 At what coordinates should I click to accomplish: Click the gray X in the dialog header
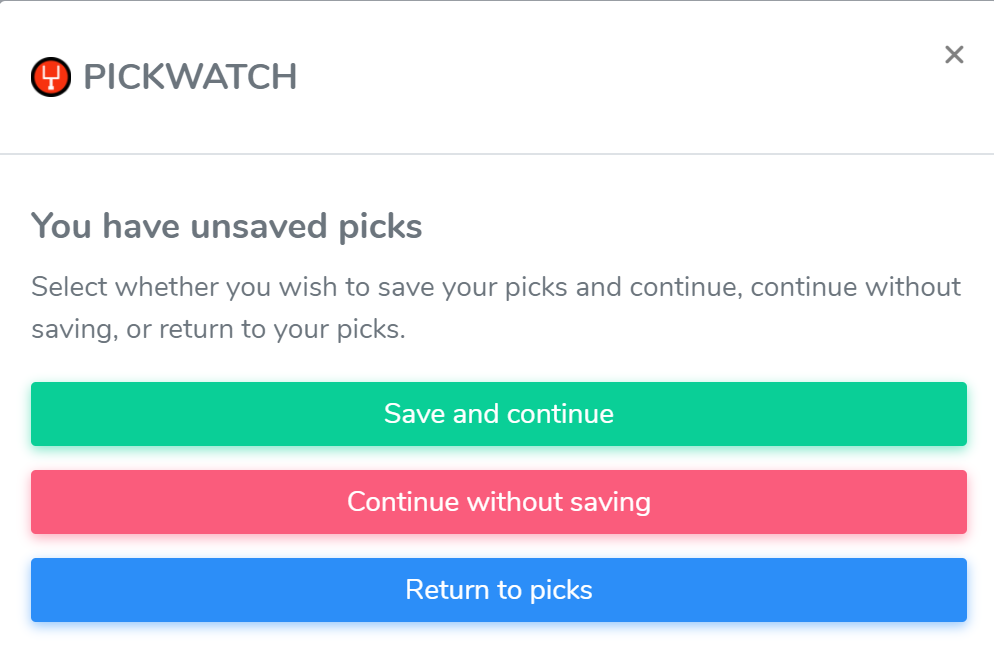tap(954, 55)
